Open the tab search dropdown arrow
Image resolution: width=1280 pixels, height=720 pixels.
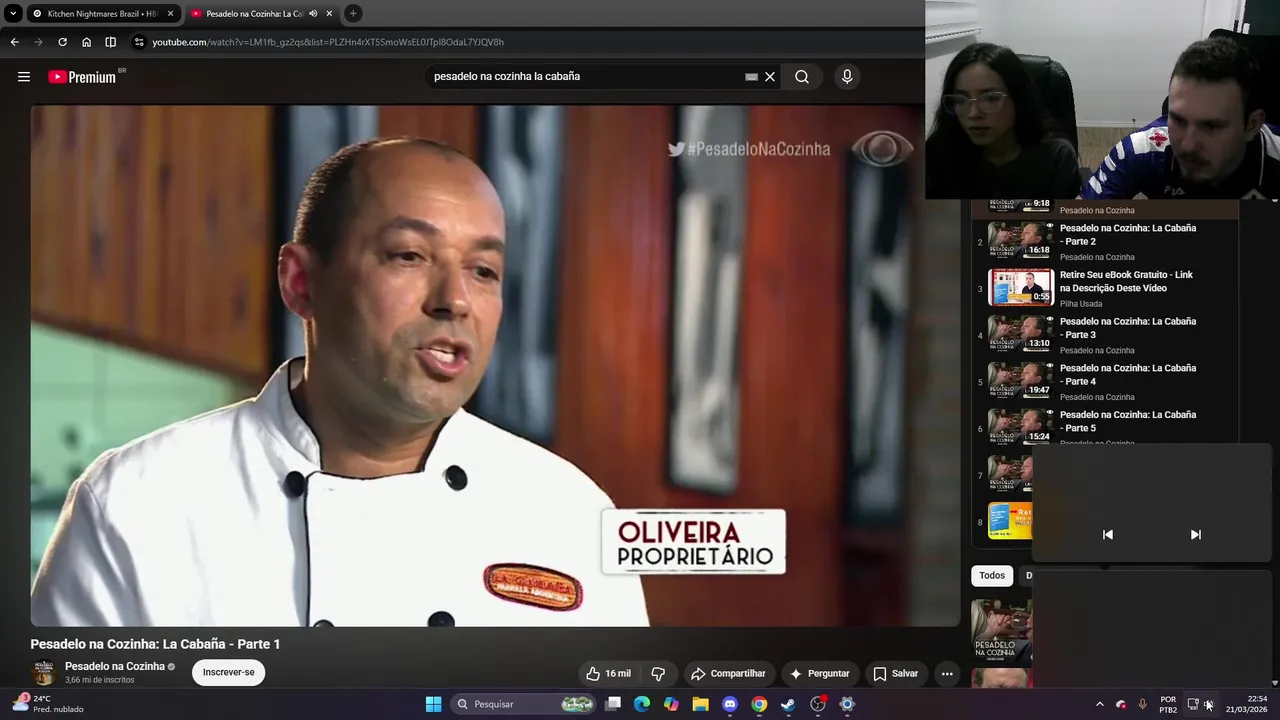point(13,14)
